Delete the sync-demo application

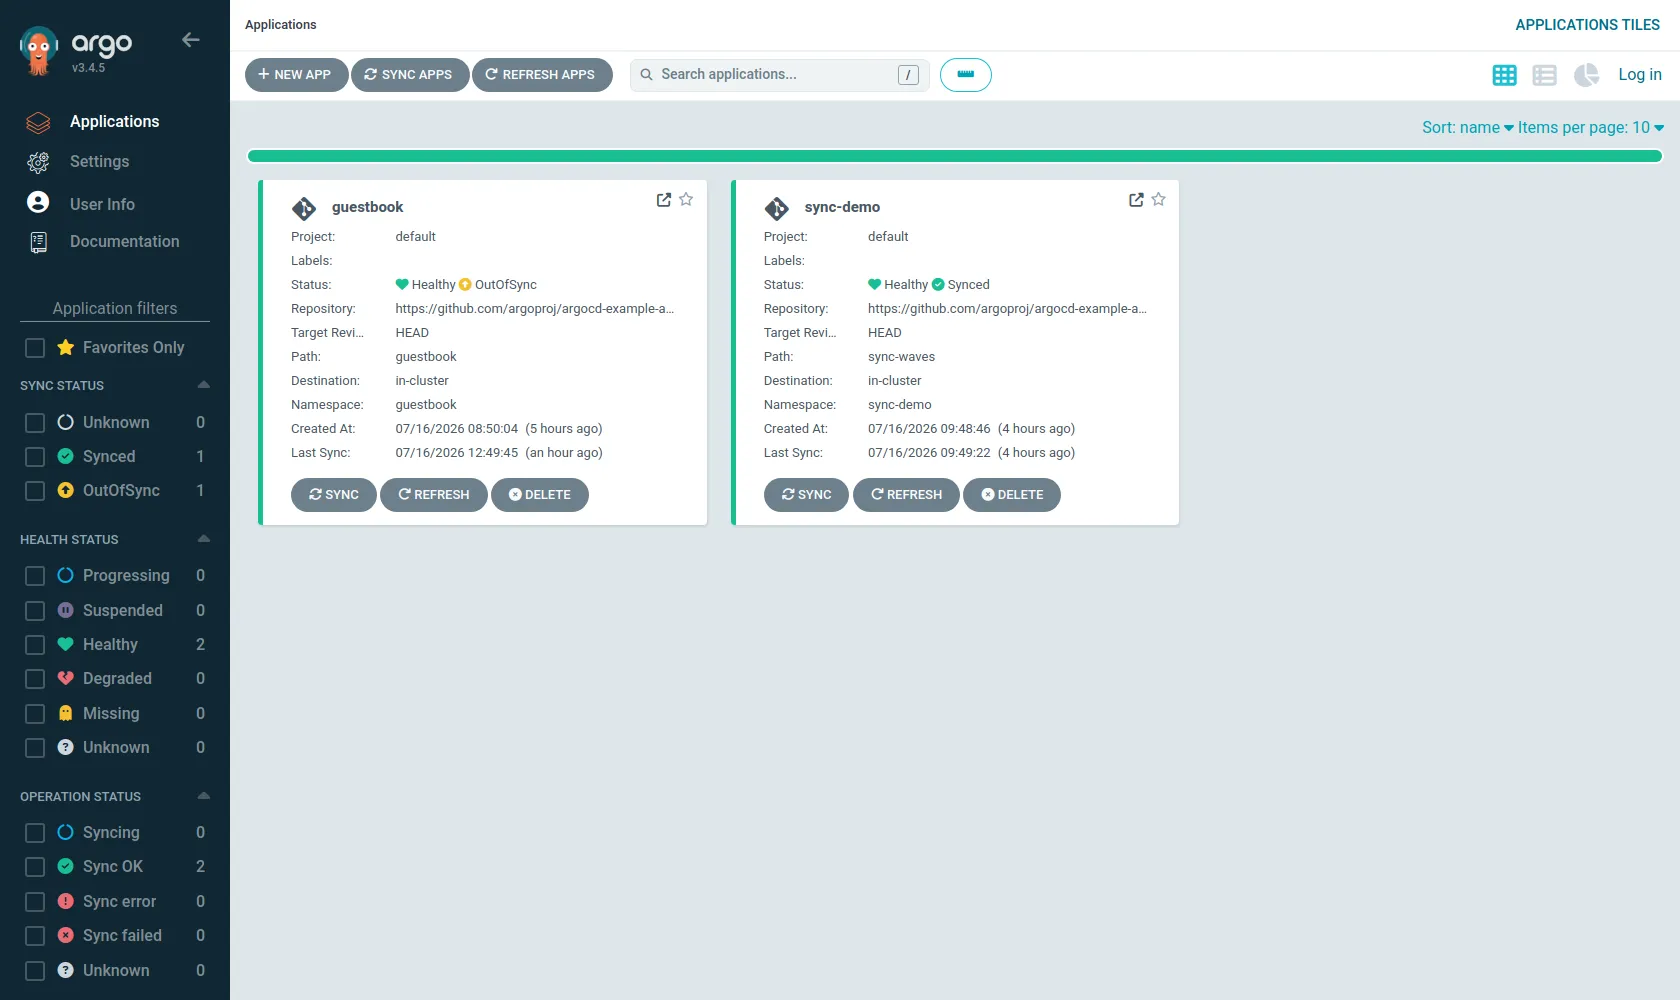tap(1012, 495)
